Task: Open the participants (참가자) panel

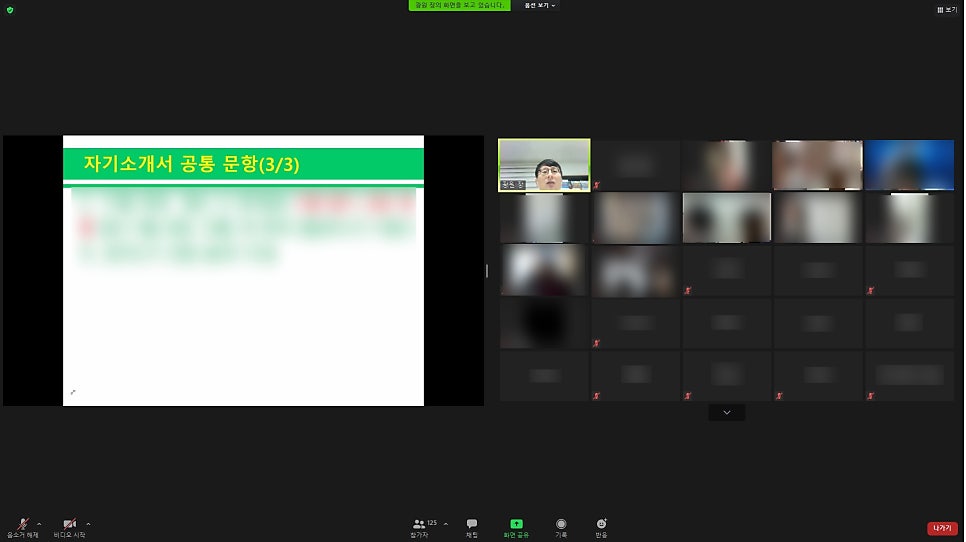Action: (x=420, y=528)
